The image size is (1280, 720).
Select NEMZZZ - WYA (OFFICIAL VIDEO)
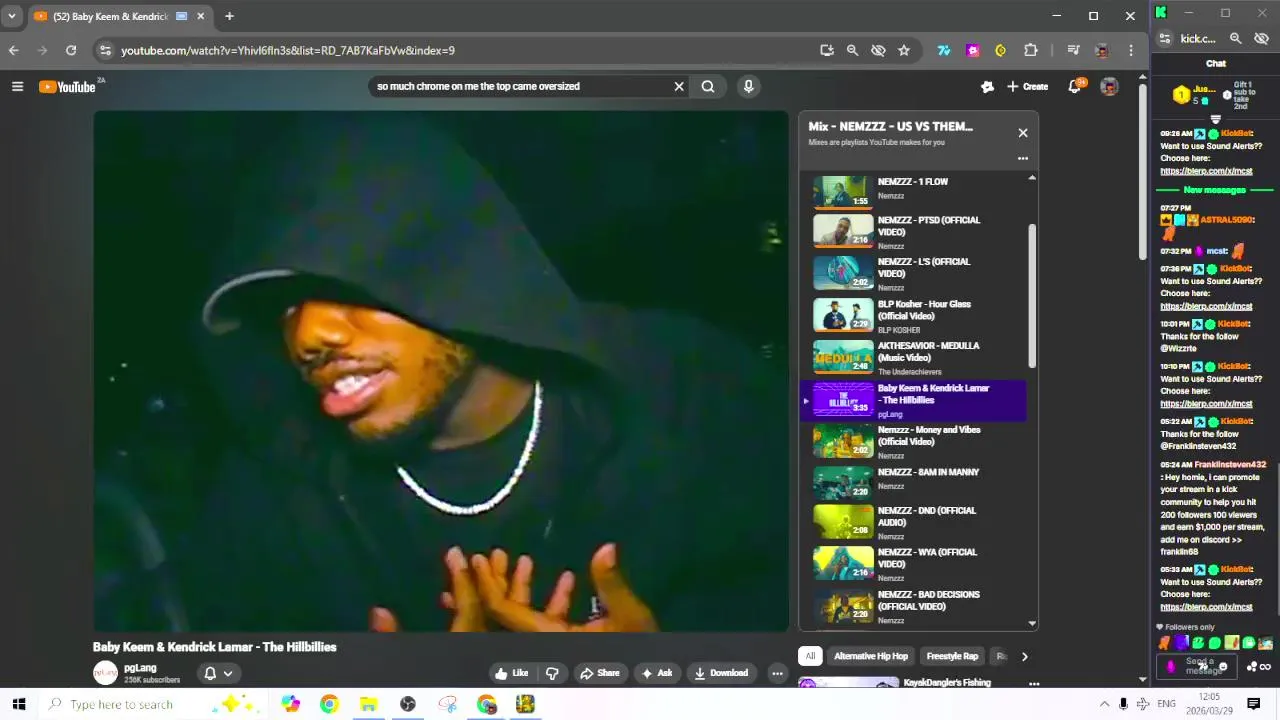(x=913, y=564)
